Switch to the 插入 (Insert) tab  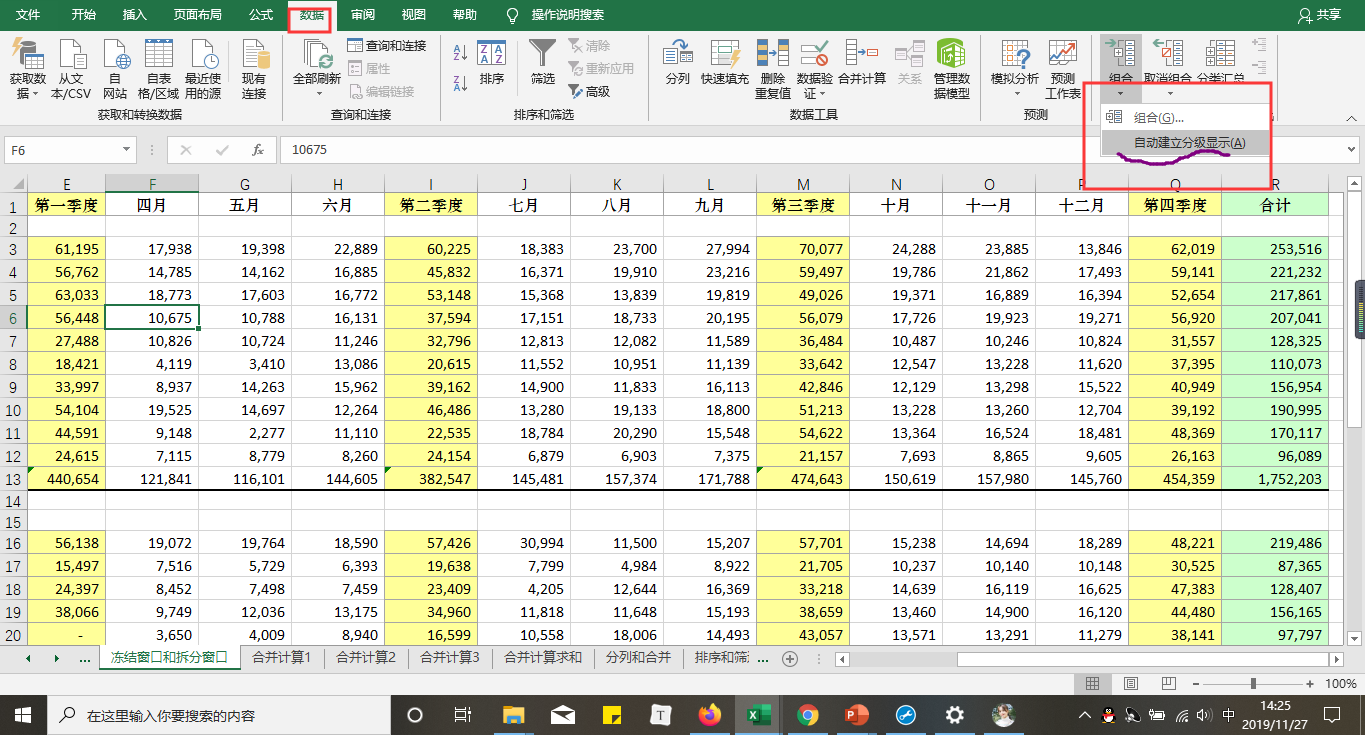coord(134,15)
